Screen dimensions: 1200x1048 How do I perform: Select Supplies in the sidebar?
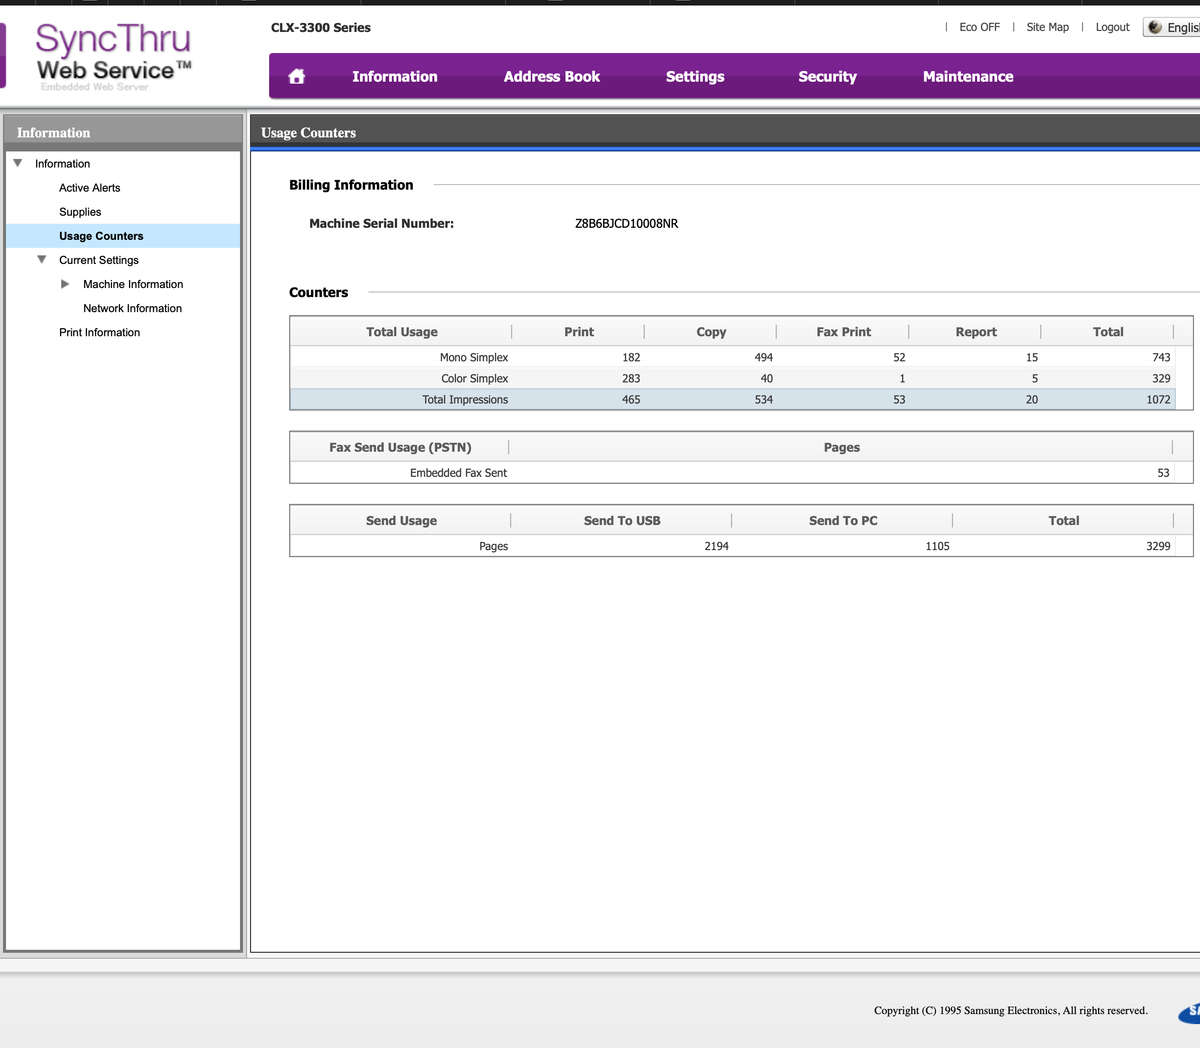(80, 212)
